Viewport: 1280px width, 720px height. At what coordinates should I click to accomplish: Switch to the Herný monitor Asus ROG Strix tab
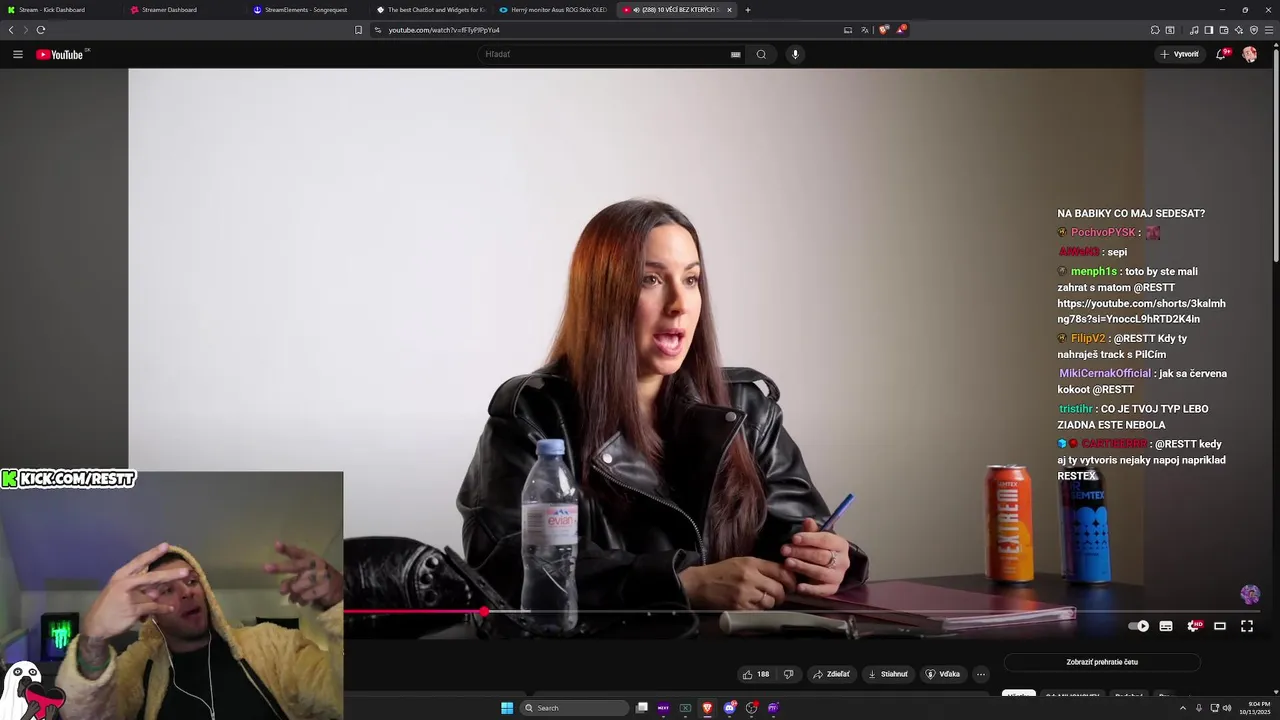554,10
